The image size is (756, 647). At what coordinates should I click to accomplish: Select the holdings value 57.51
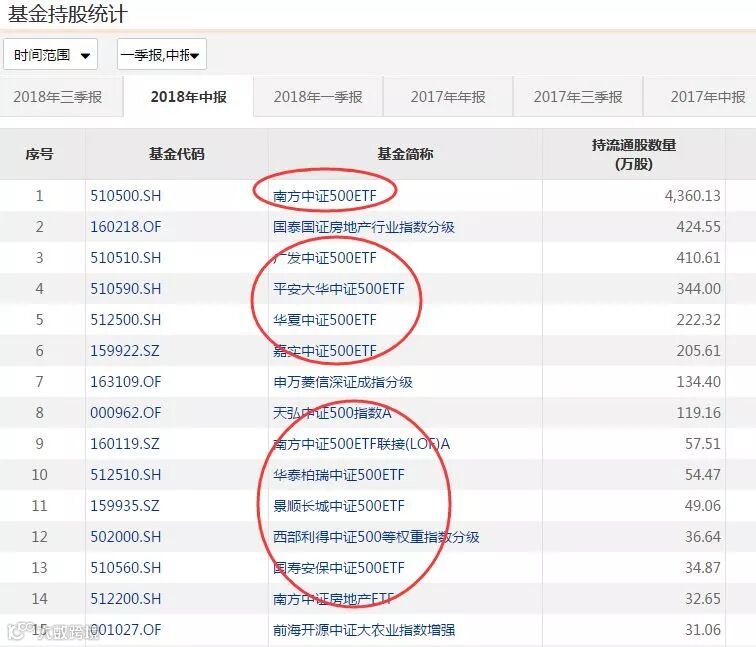point(702,444)
